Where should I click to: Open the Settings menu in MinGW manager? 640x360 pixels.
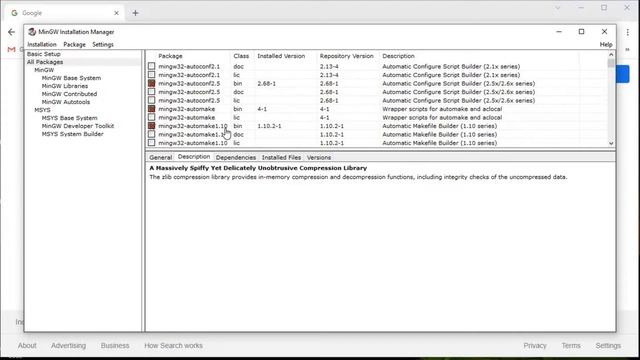point(103,44)
